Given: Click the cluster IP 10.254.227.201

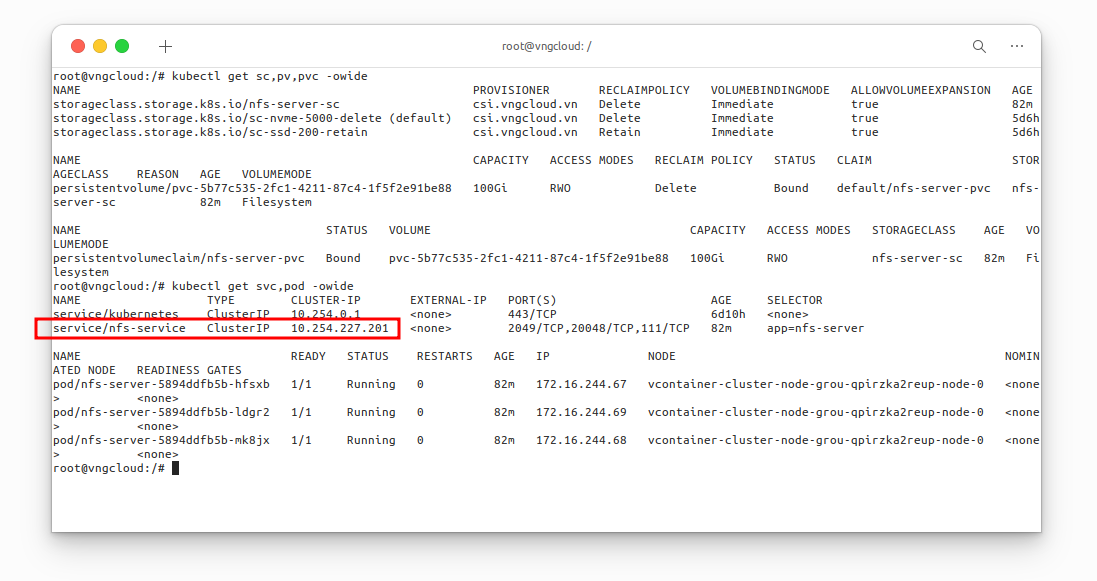Looking at the screenshot, I should click(x=339, y=328).
